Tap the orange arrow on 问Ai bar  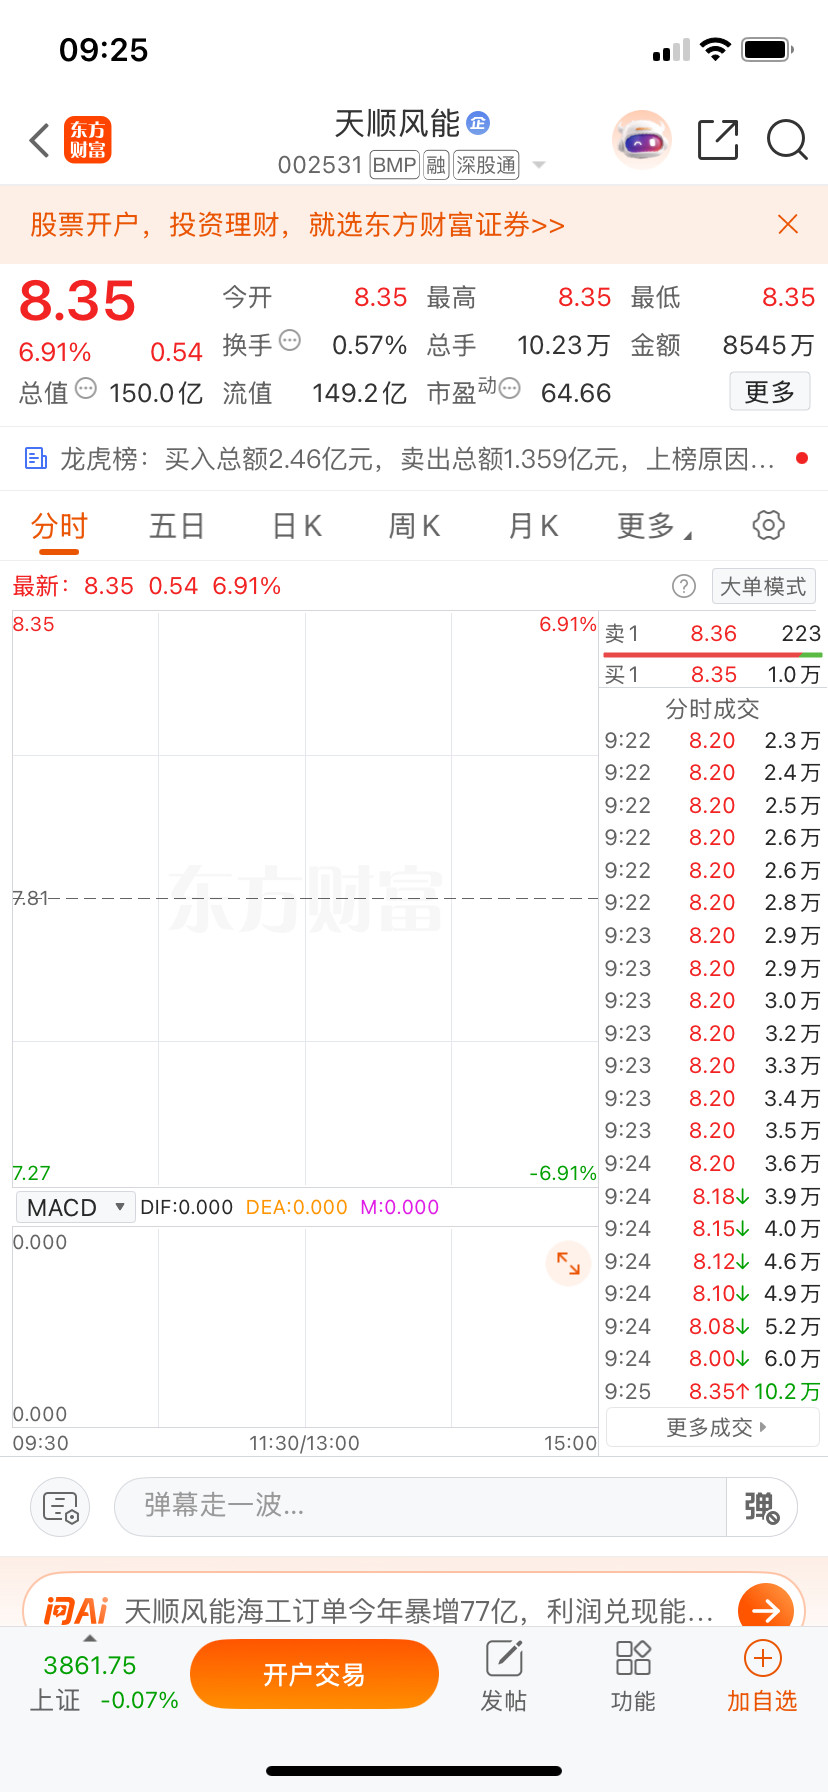coord(766,1609)
